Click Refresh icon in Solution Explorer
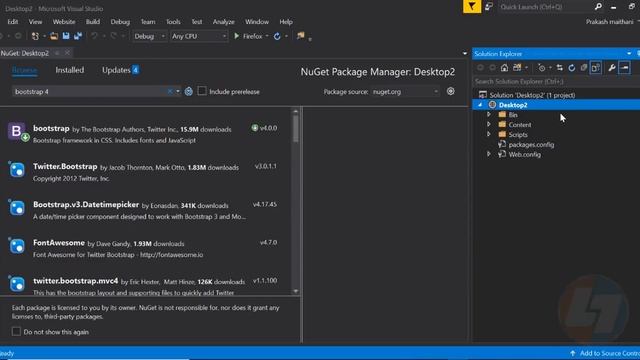This screenshot has width=640, height=360. click(x=572, y=68)
